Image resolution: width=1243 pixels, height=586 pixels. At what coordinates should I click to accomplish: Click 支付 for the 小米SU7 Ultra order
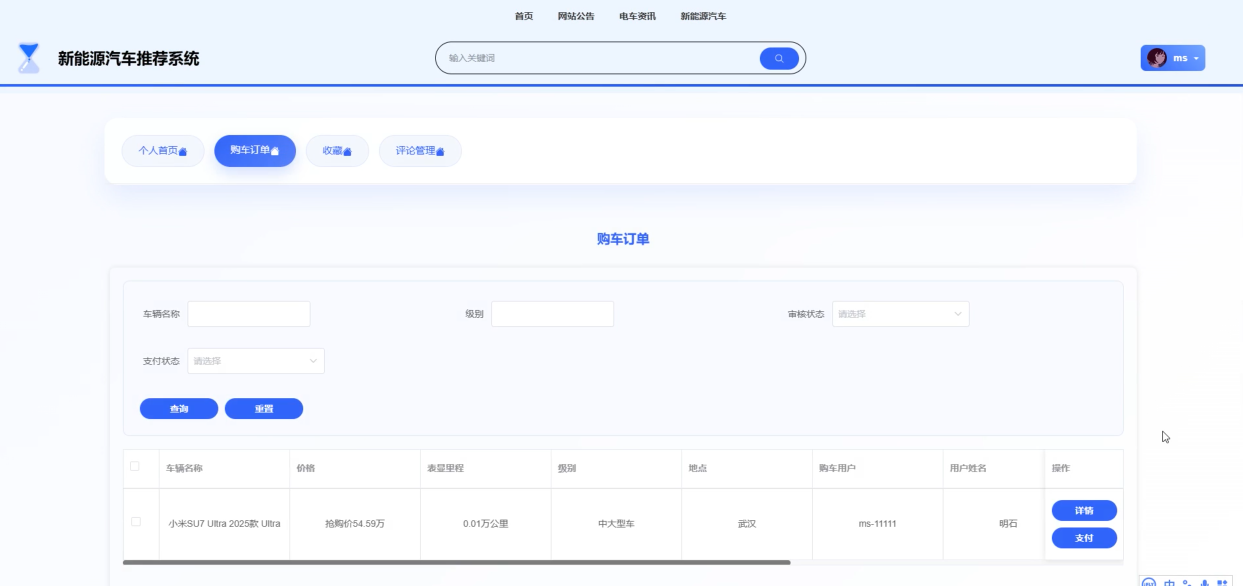[1083, 538]
